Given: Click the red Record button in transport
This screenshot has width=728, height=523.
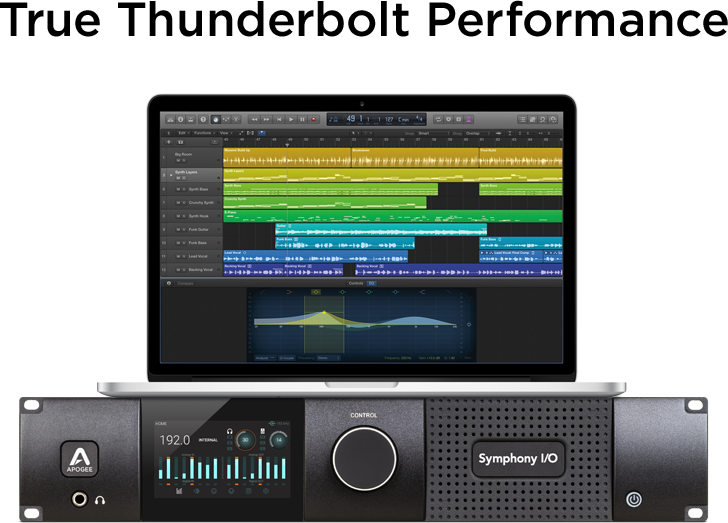Looking at the screenshot, I should coord(314,119).
